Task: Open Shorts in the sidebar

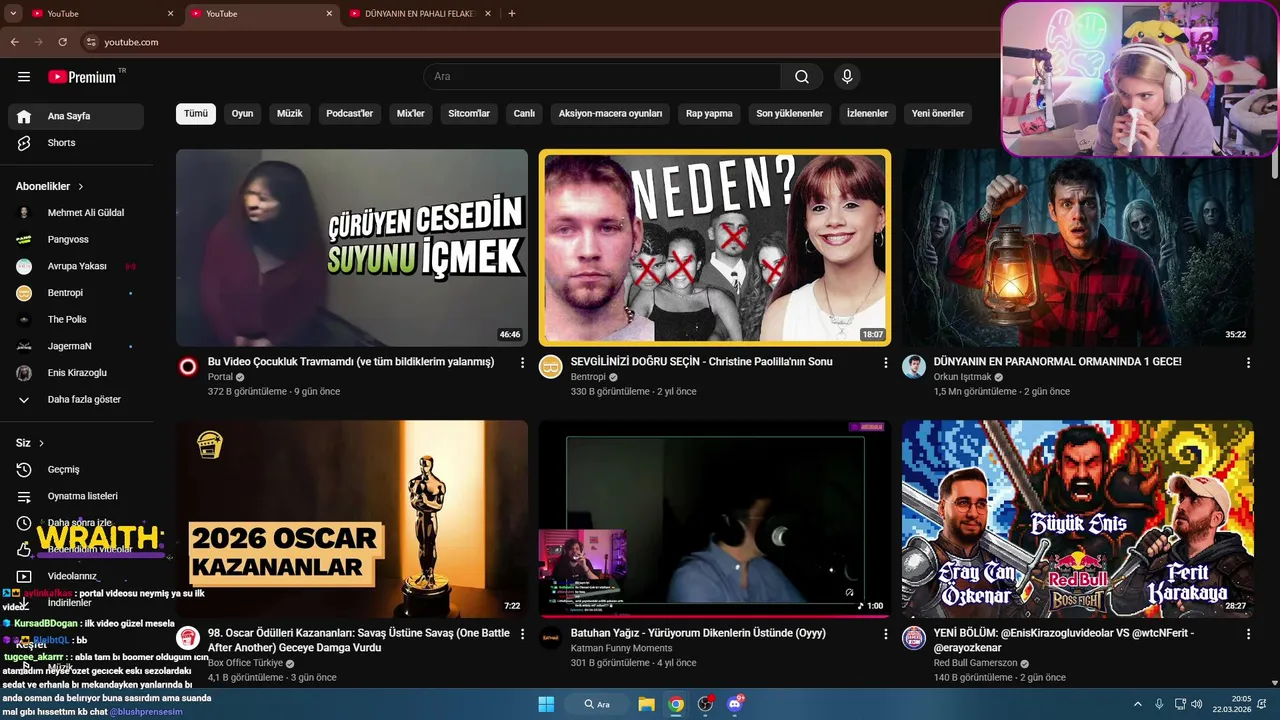Action: [x=76, y=143]
